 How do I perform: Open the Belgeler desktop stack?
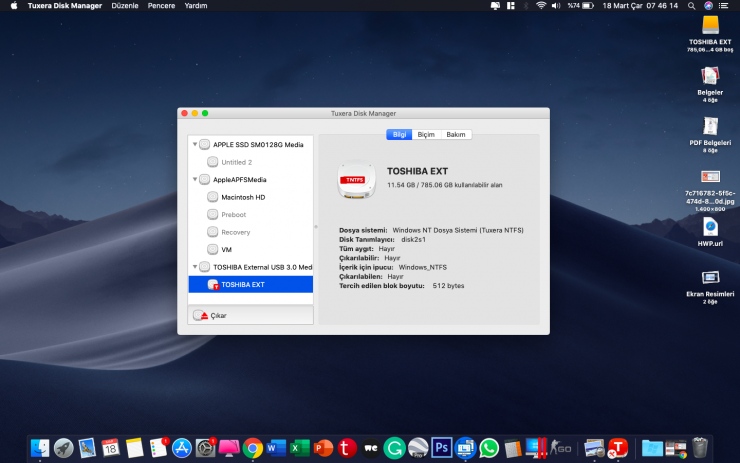point(710,76)
